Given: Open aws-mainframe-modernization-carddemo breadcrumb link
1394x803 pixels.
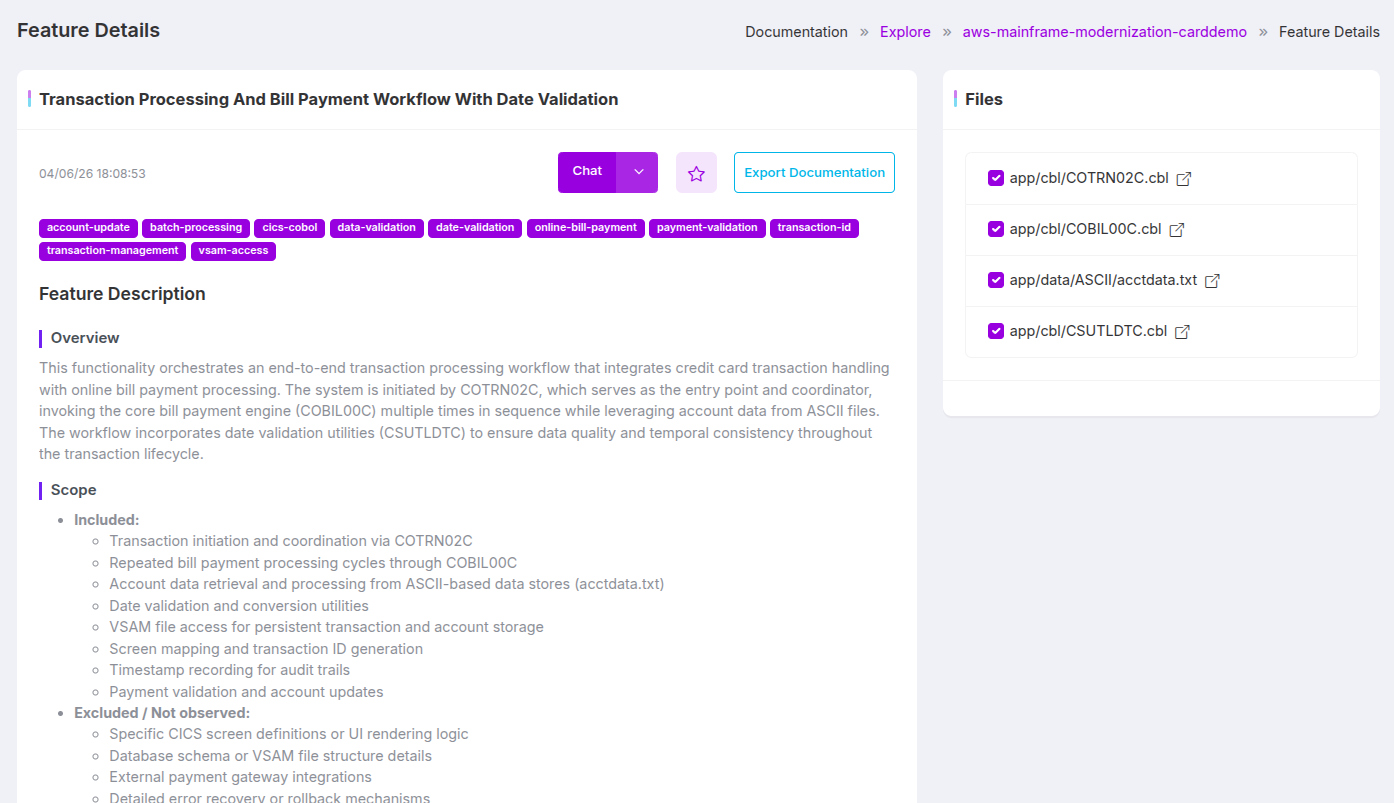Looking at the screenshot, I should 1104,32.
